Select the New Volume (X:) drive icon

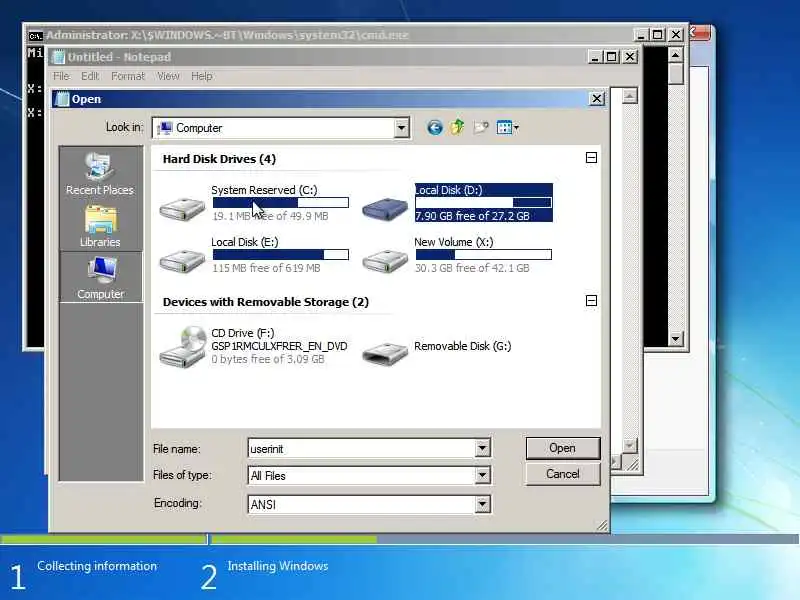(385, 261)
